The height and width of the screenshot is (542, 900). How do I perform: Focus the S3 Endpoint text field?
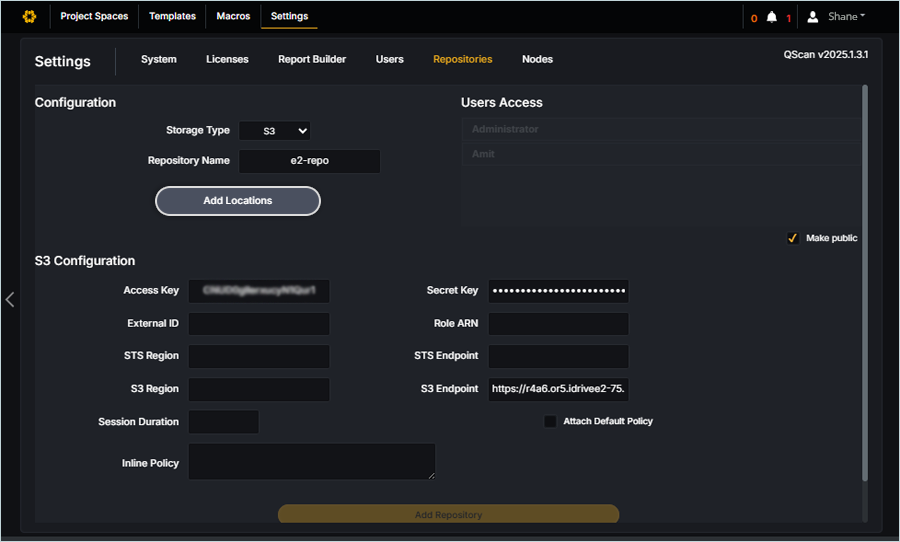pos(558,389)
